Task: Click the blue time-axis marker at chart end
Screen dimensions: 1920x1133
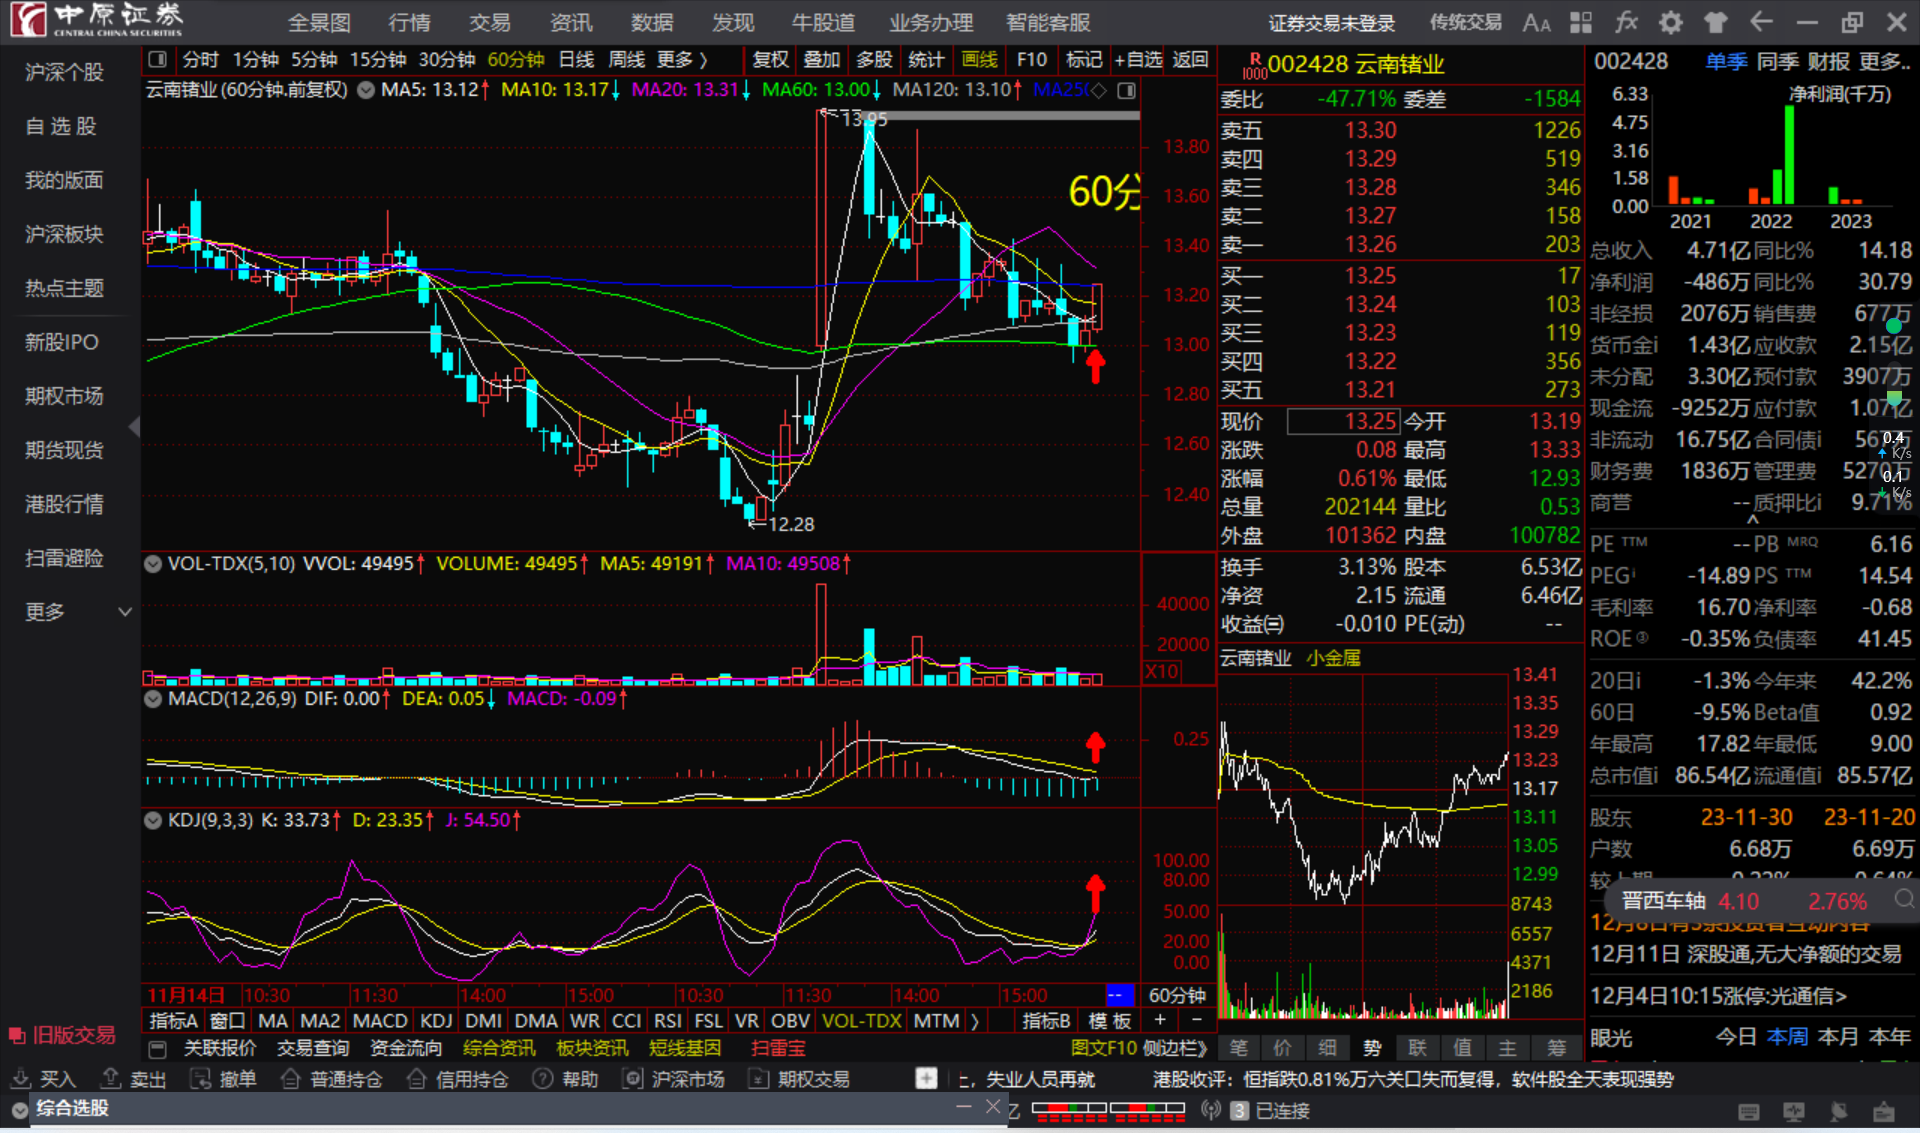Action: tap(1120, 995)
